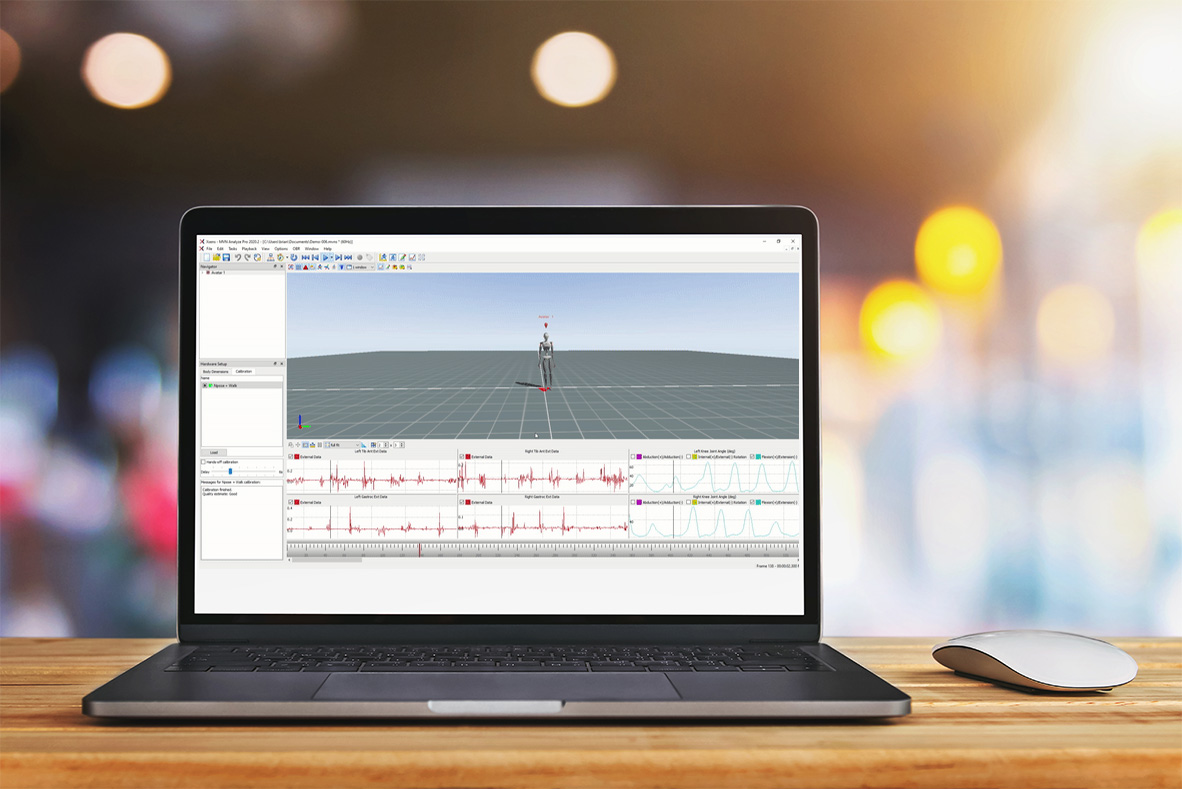The image size is (1182, 789).
Task: Click the New document toolbar icon
Action: 205,258
